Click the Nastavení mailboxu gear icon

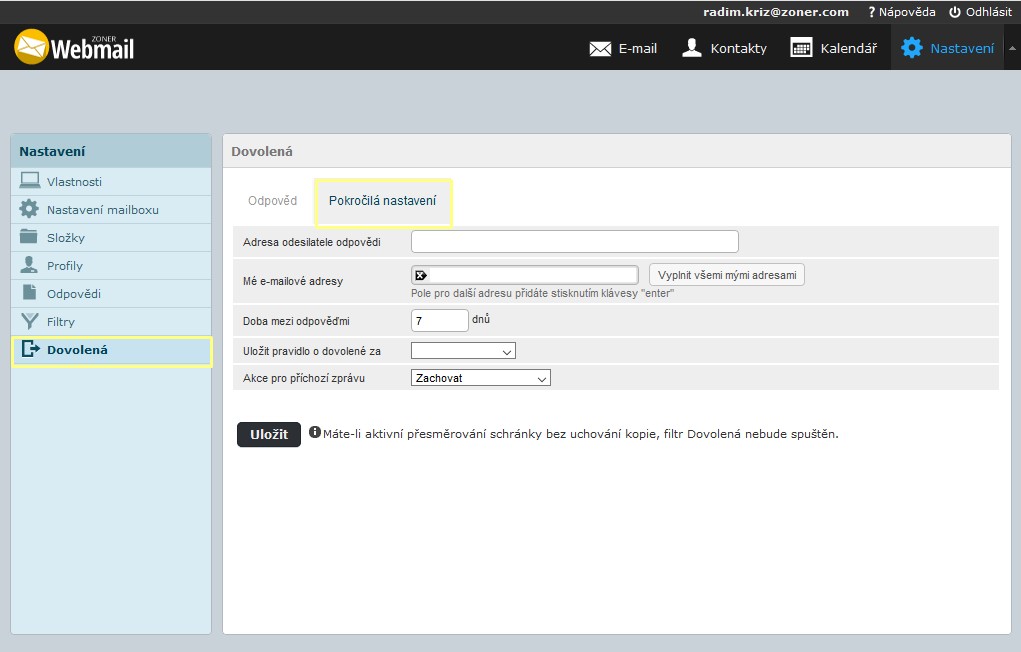click(30, 210)
